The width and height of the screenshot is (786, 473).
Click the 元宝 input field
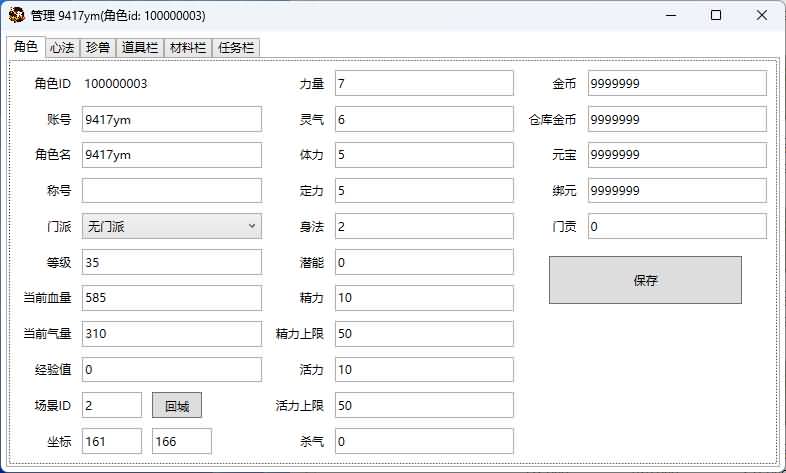677,155
